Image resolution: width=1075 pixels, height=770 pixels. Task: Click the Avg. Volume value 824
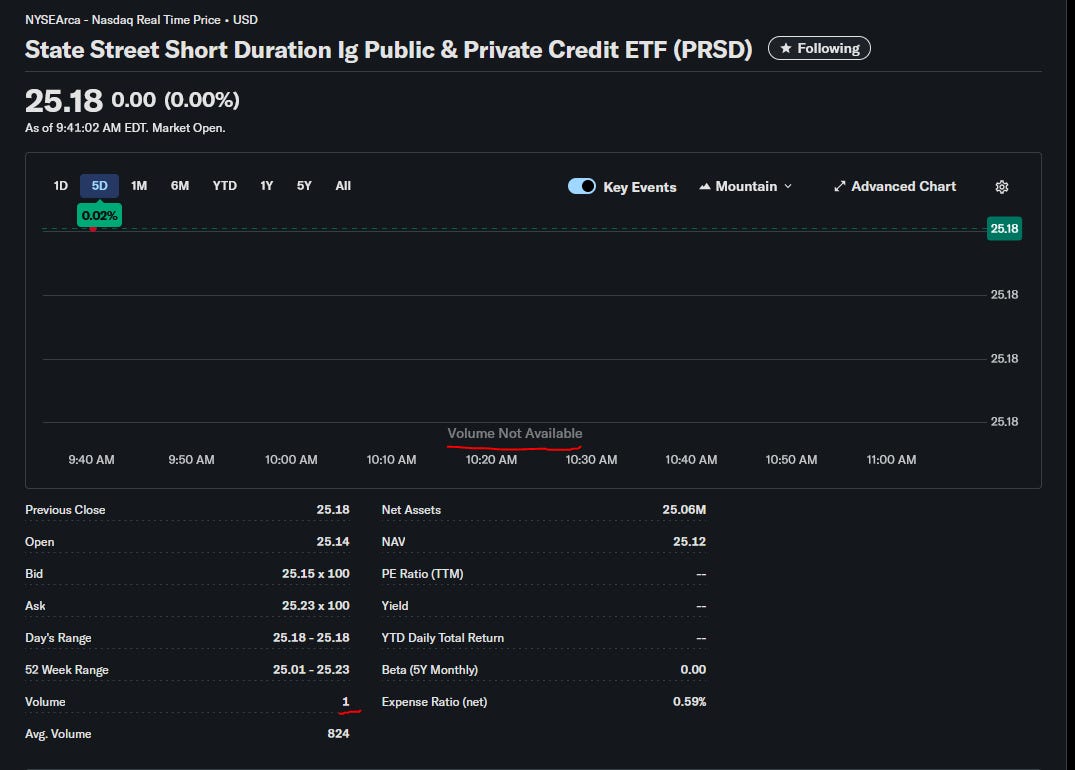(x=338, y=734)
